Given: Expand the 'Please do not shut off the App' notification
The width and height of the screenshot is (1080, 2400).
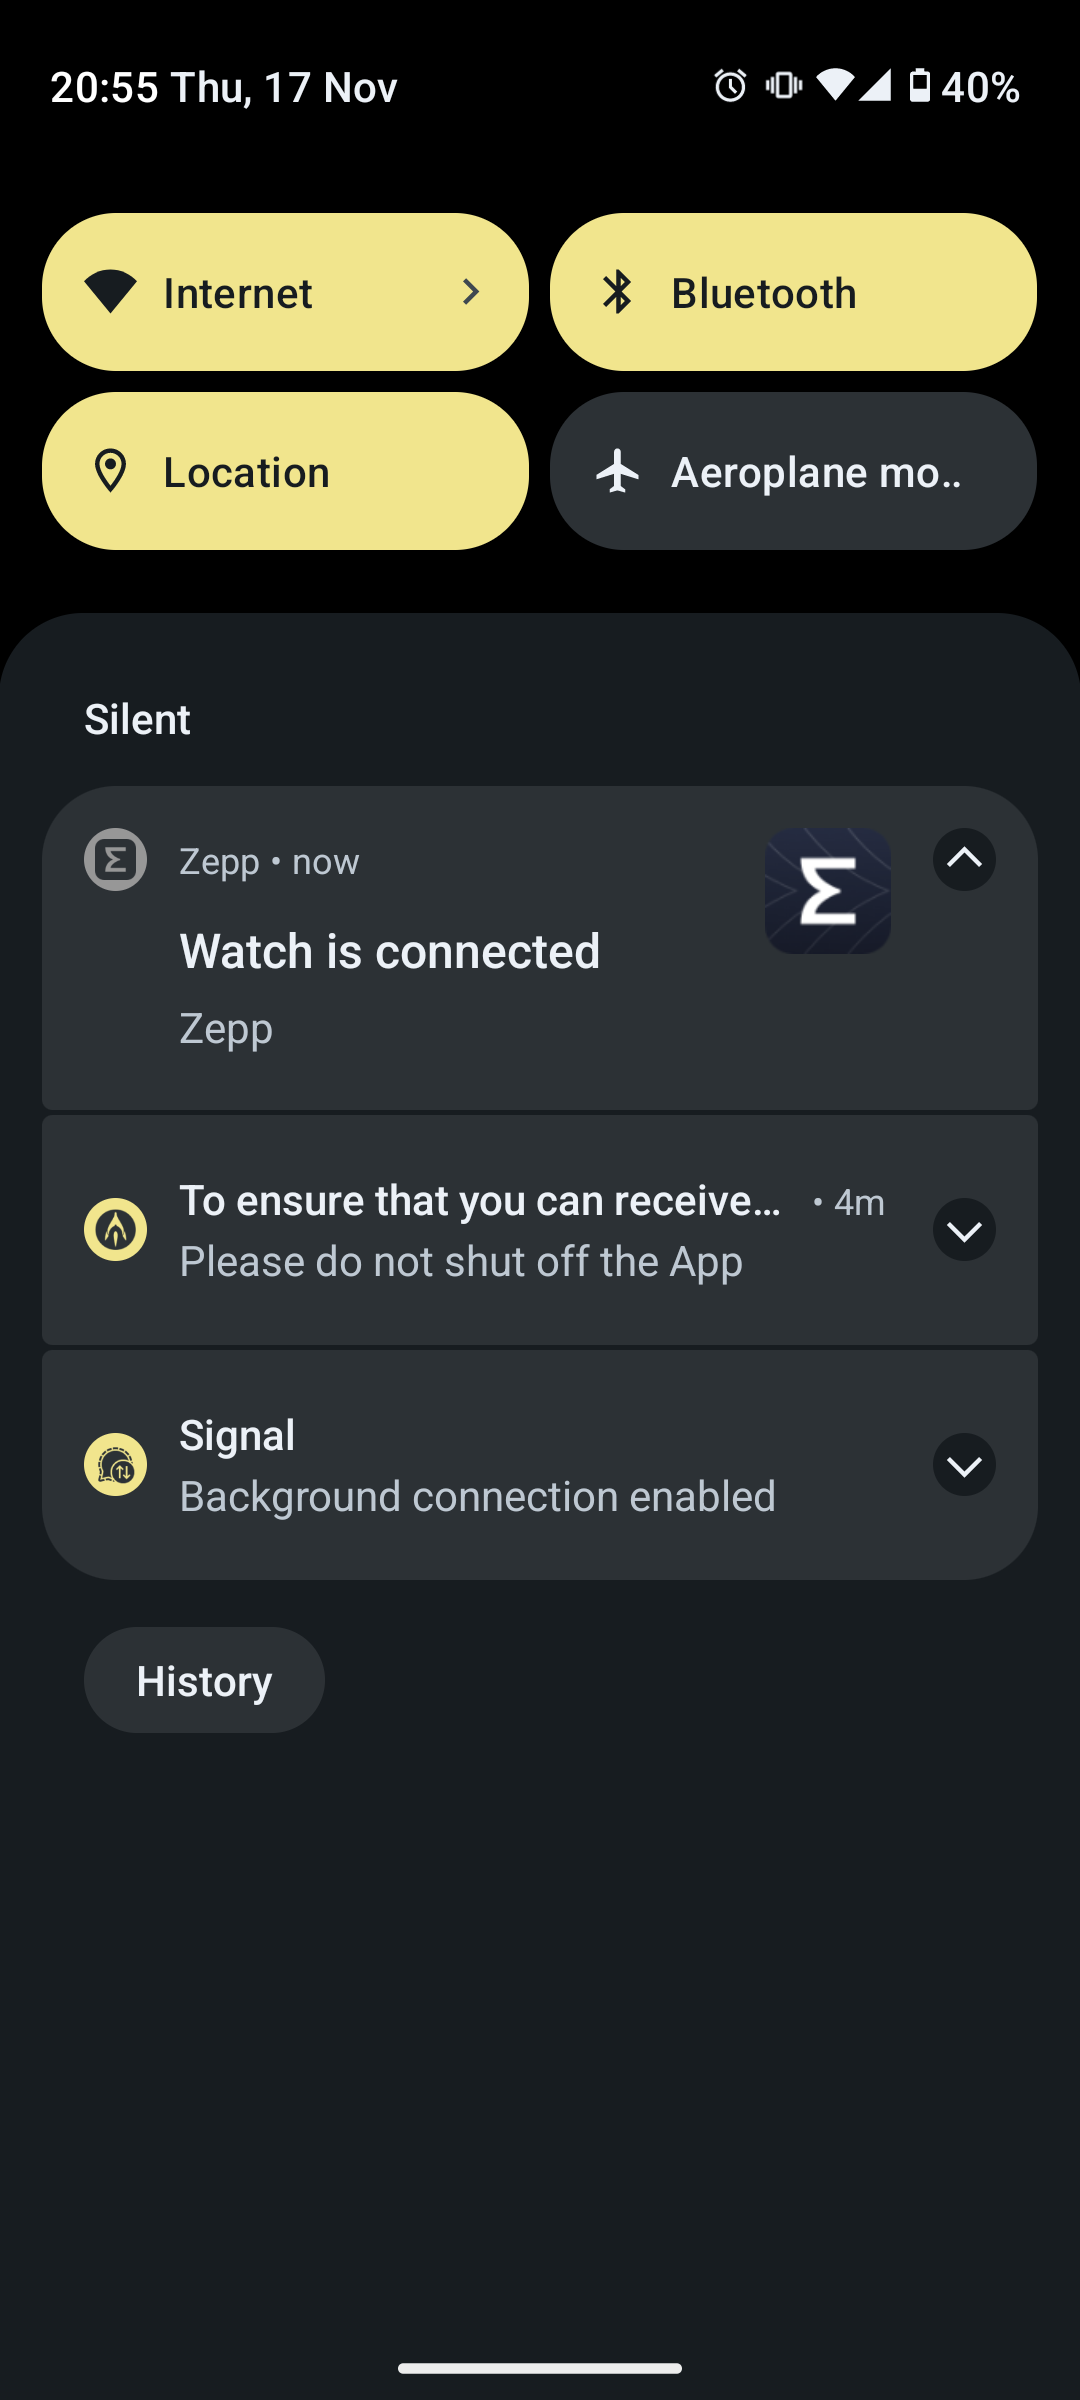Looking at the screenshot, I should (x=963, y=1229).
